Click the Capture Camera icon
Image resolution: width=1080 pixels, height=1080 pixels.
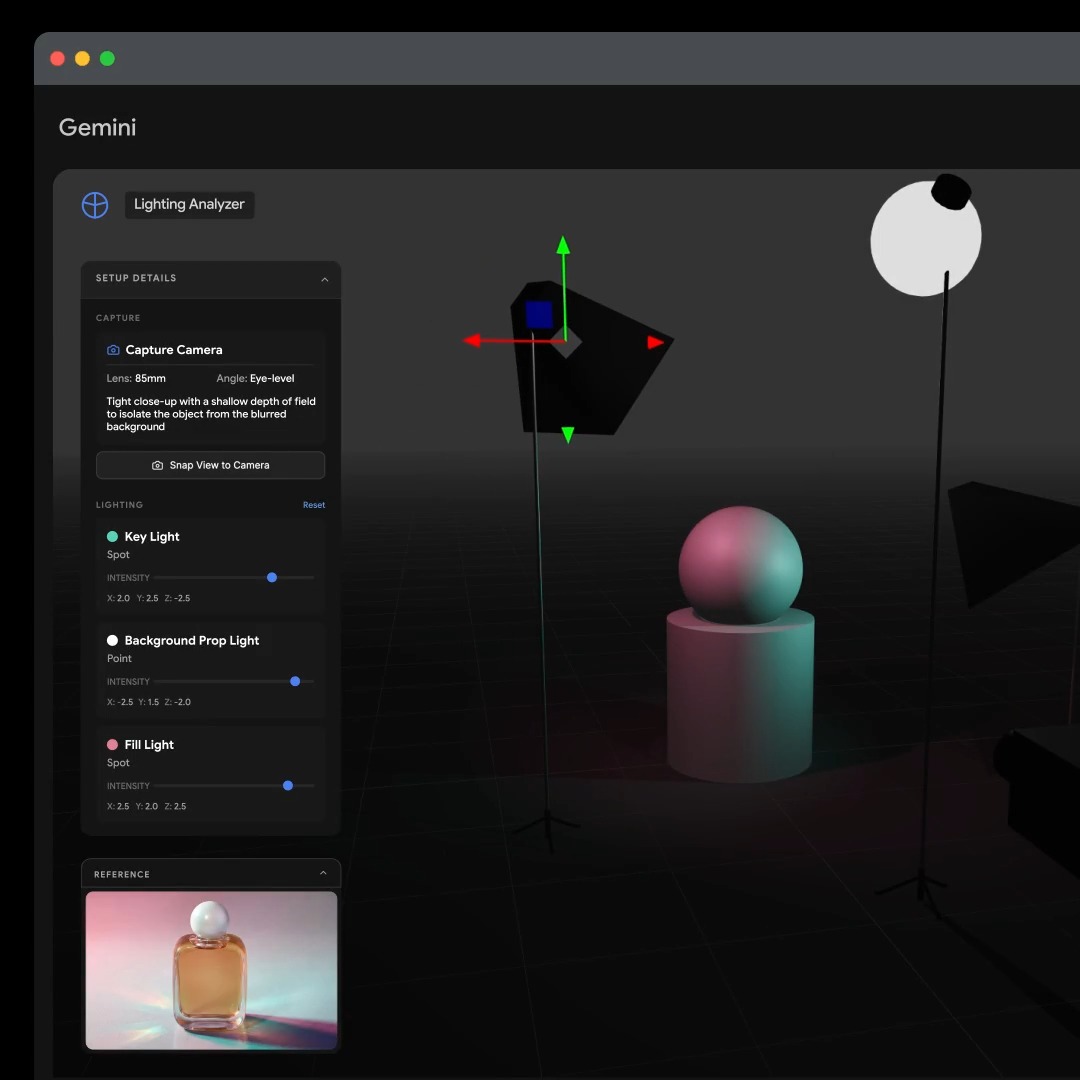(113, 350)
